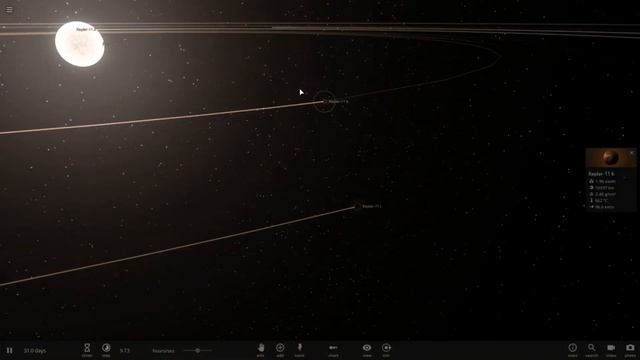Click the orbital speed value in card
Viewport: 640px width, 360px height.
(604, 207)
